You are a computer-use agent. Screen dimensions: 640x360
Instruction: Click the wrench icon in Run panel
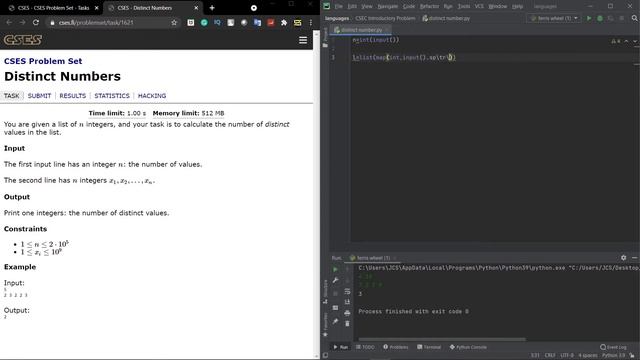335,280
